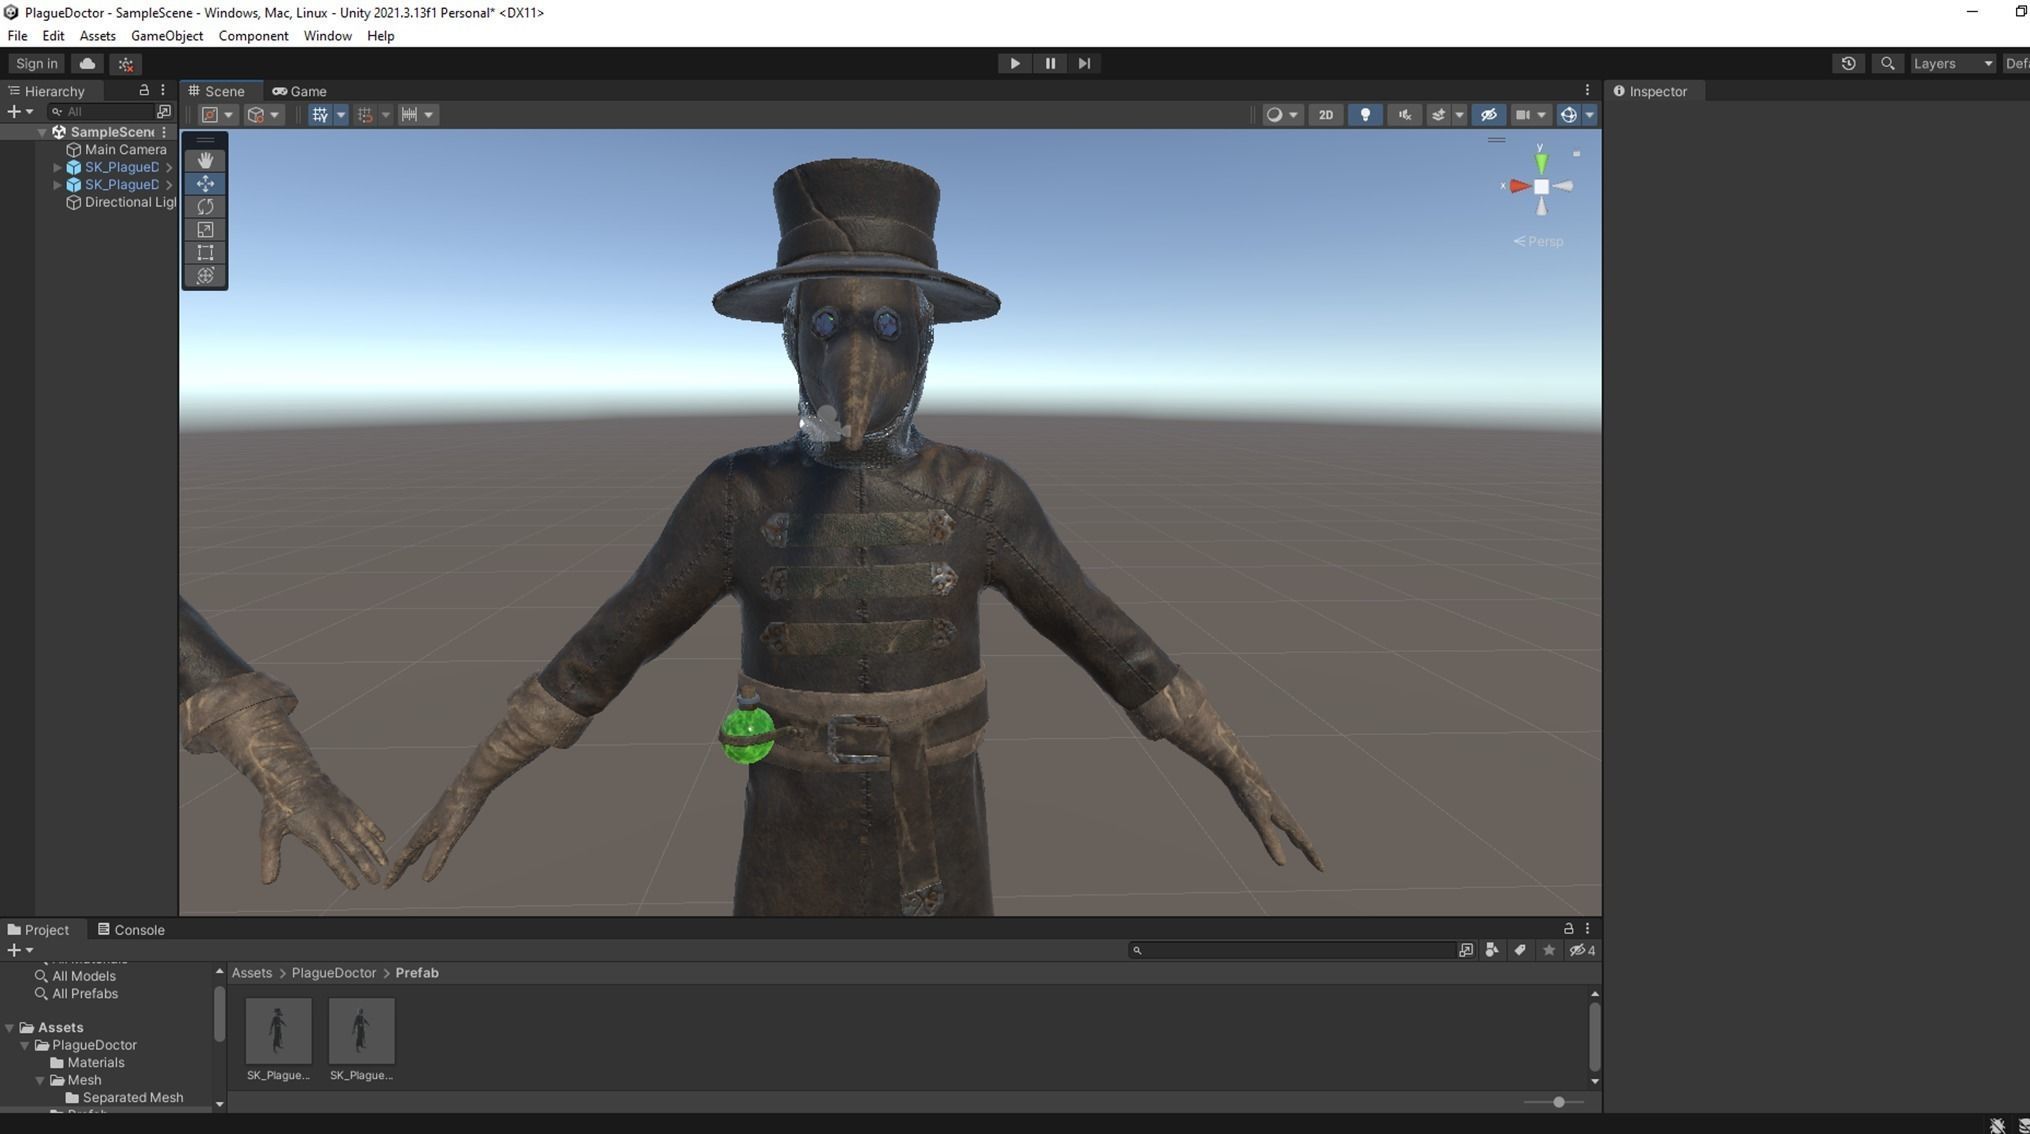
Task: Open the grid axis dropdown arrow
Action: (x=341, y=115)
